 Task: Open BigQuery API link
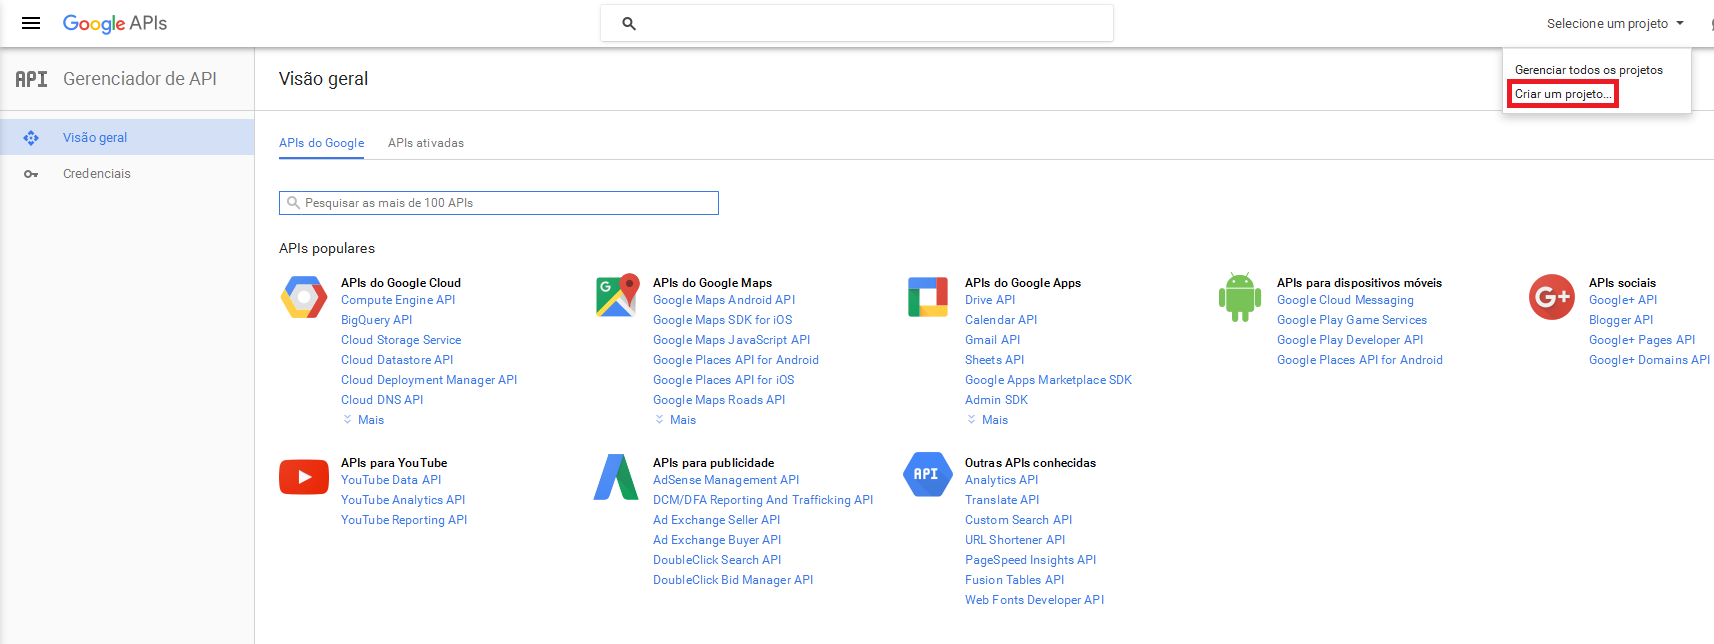(377, 320)
